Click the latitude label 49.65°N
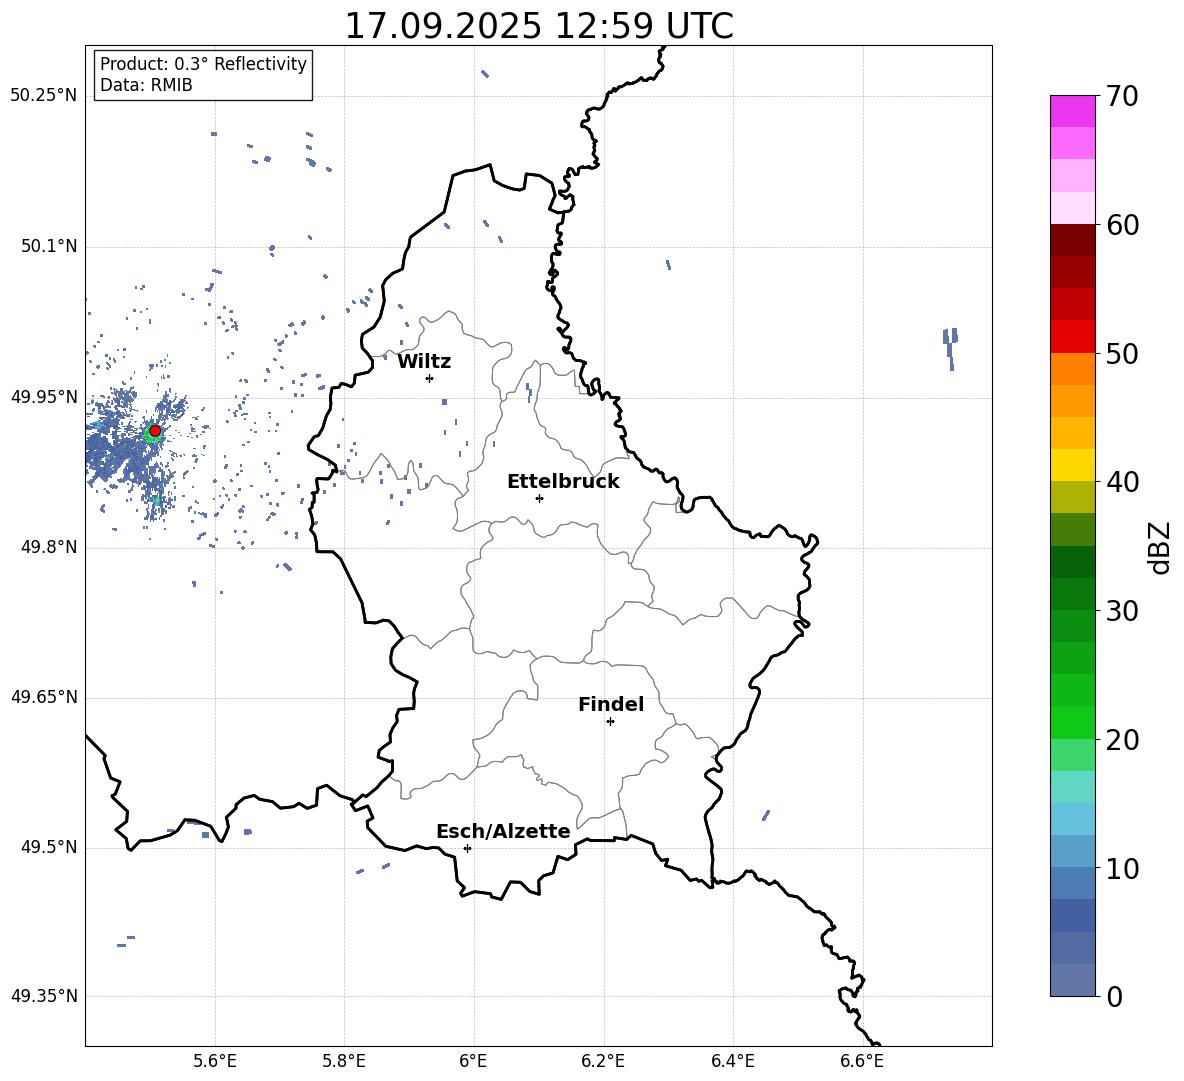 tap(44, 697)
